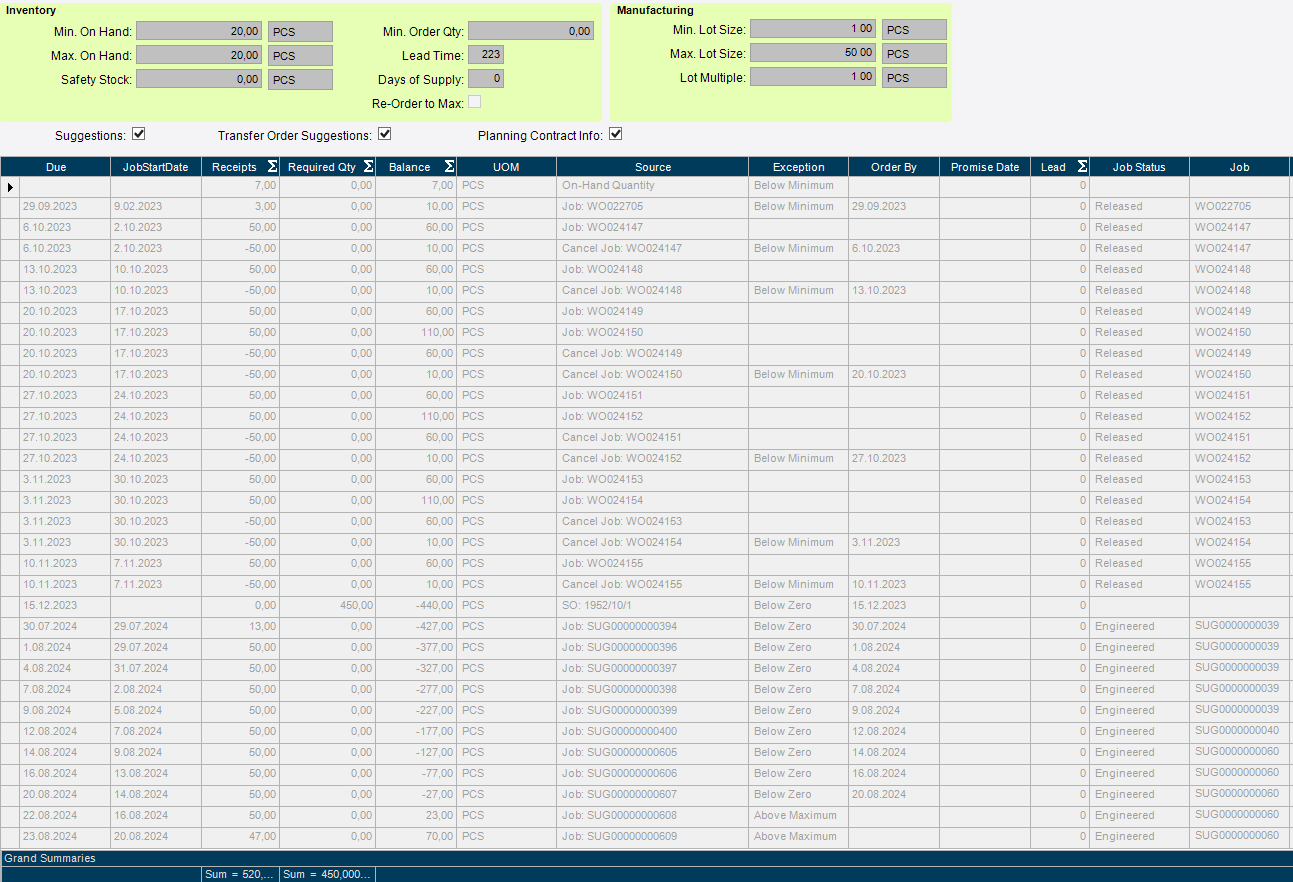Click the 9.02.2023 JobStartDate cell
Screen dimensions: 1293x882
pos(156,207)
